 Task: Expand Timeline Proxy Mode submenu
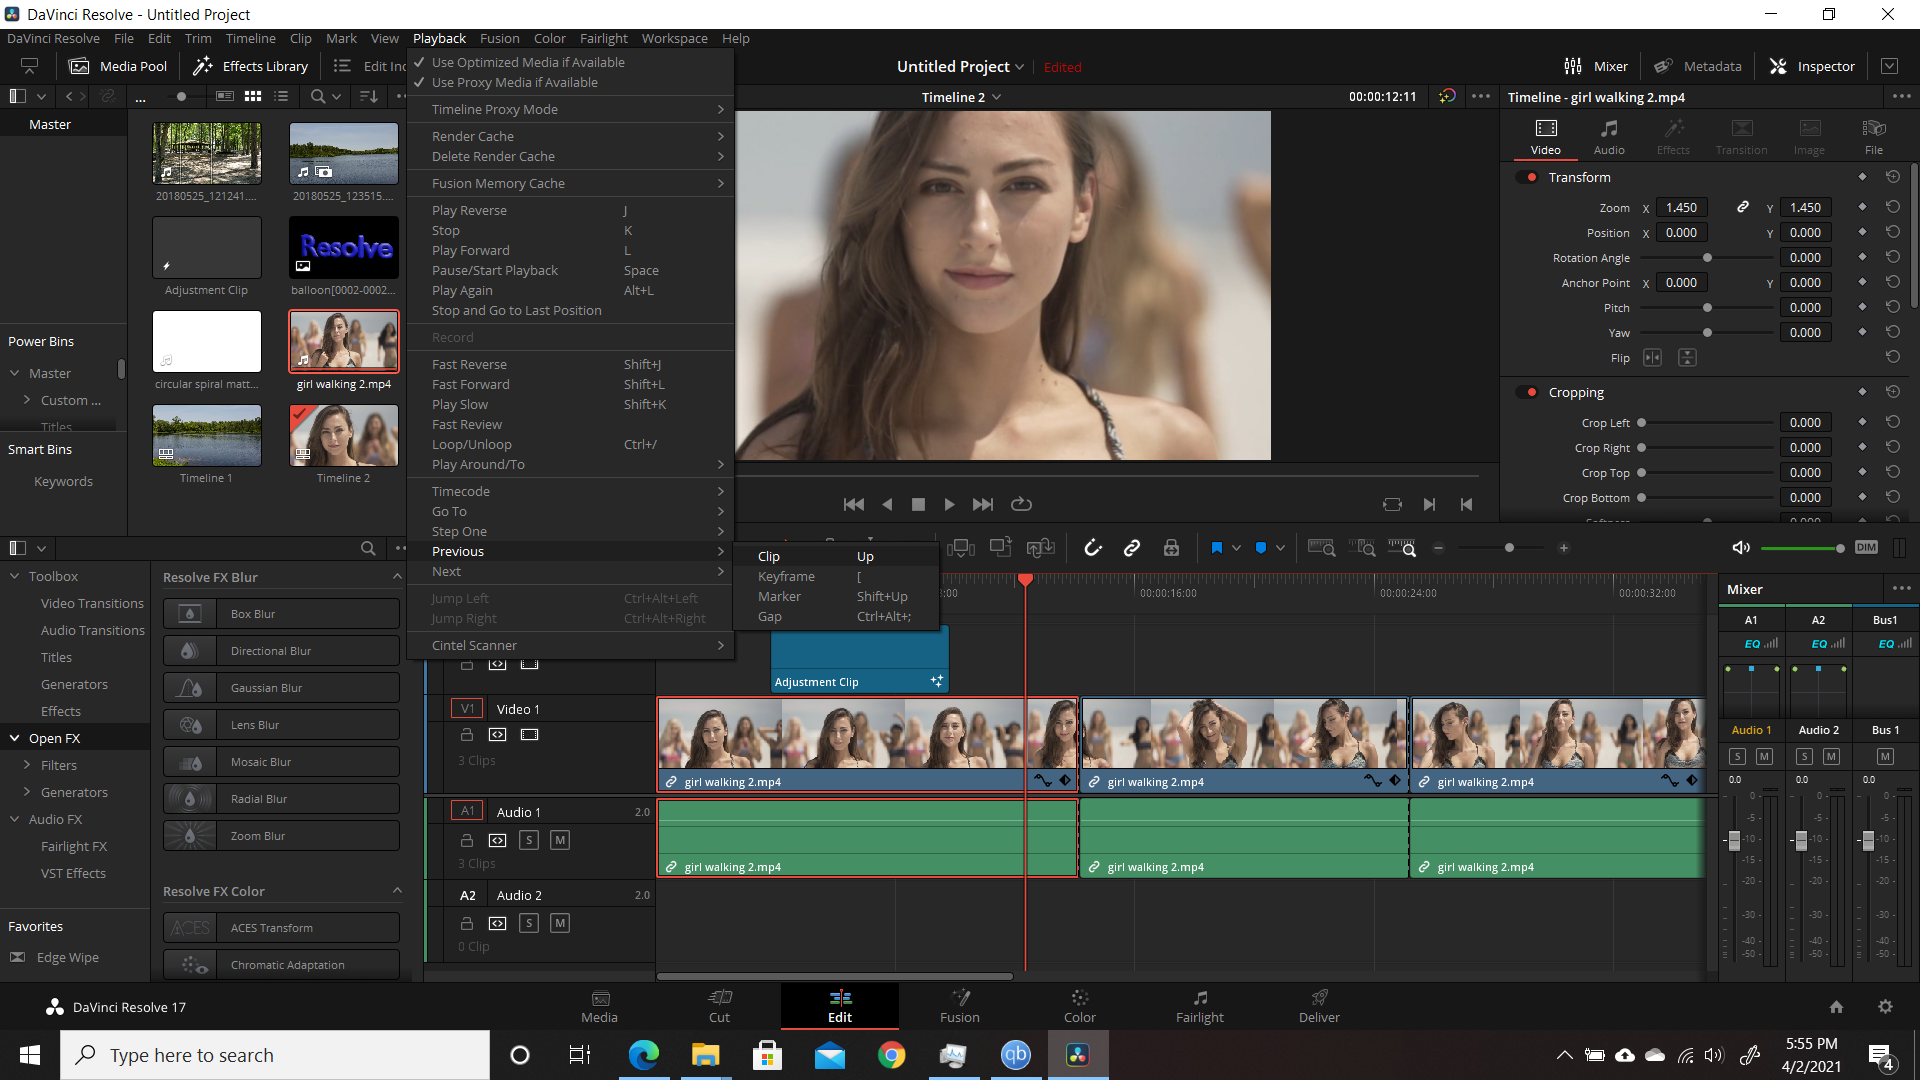click(x=570, y=109)
